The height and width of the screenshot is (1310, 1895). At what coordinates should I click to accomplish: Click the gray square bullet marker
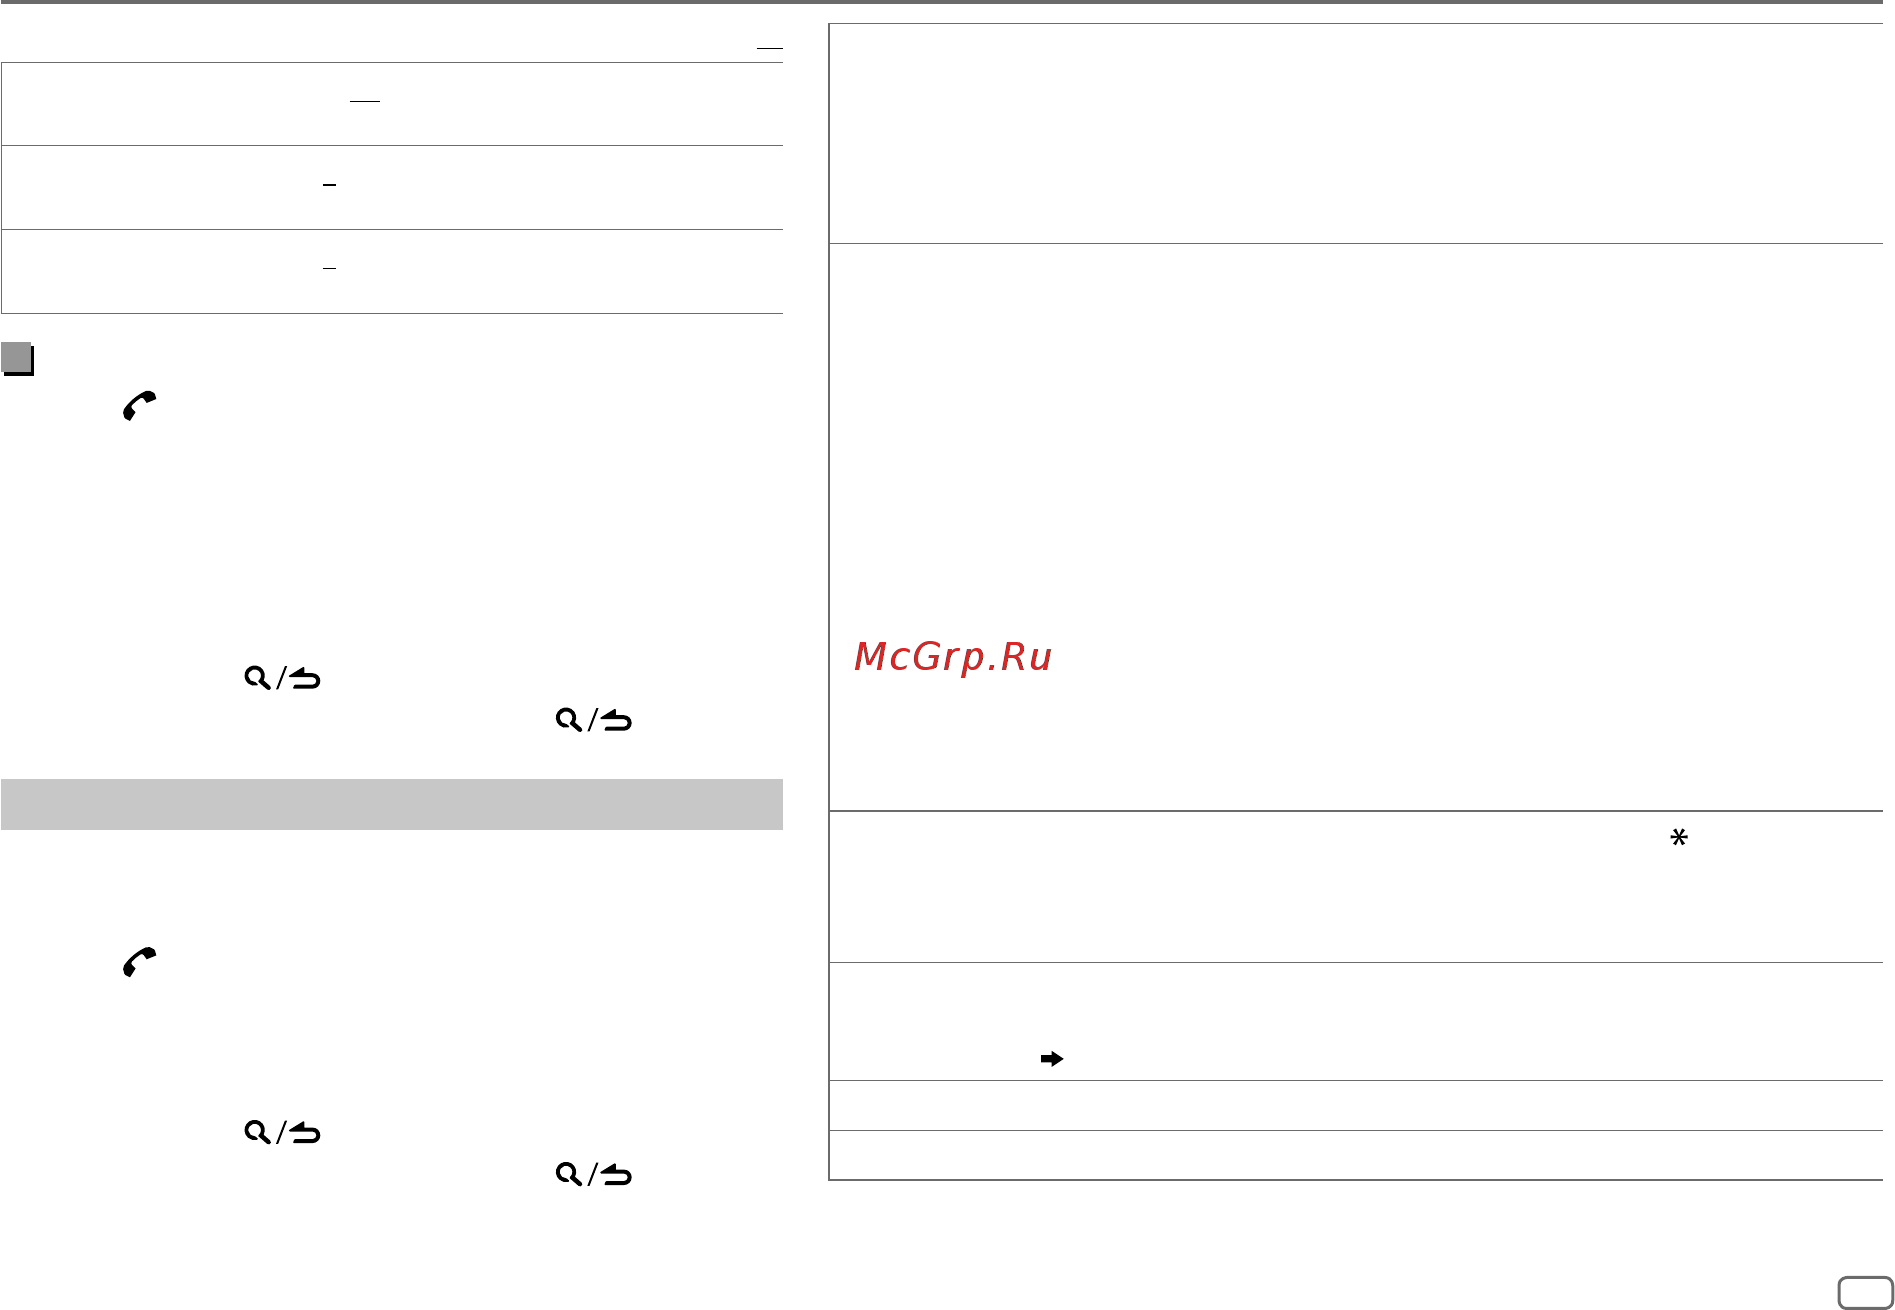click(x=17, y=358)
